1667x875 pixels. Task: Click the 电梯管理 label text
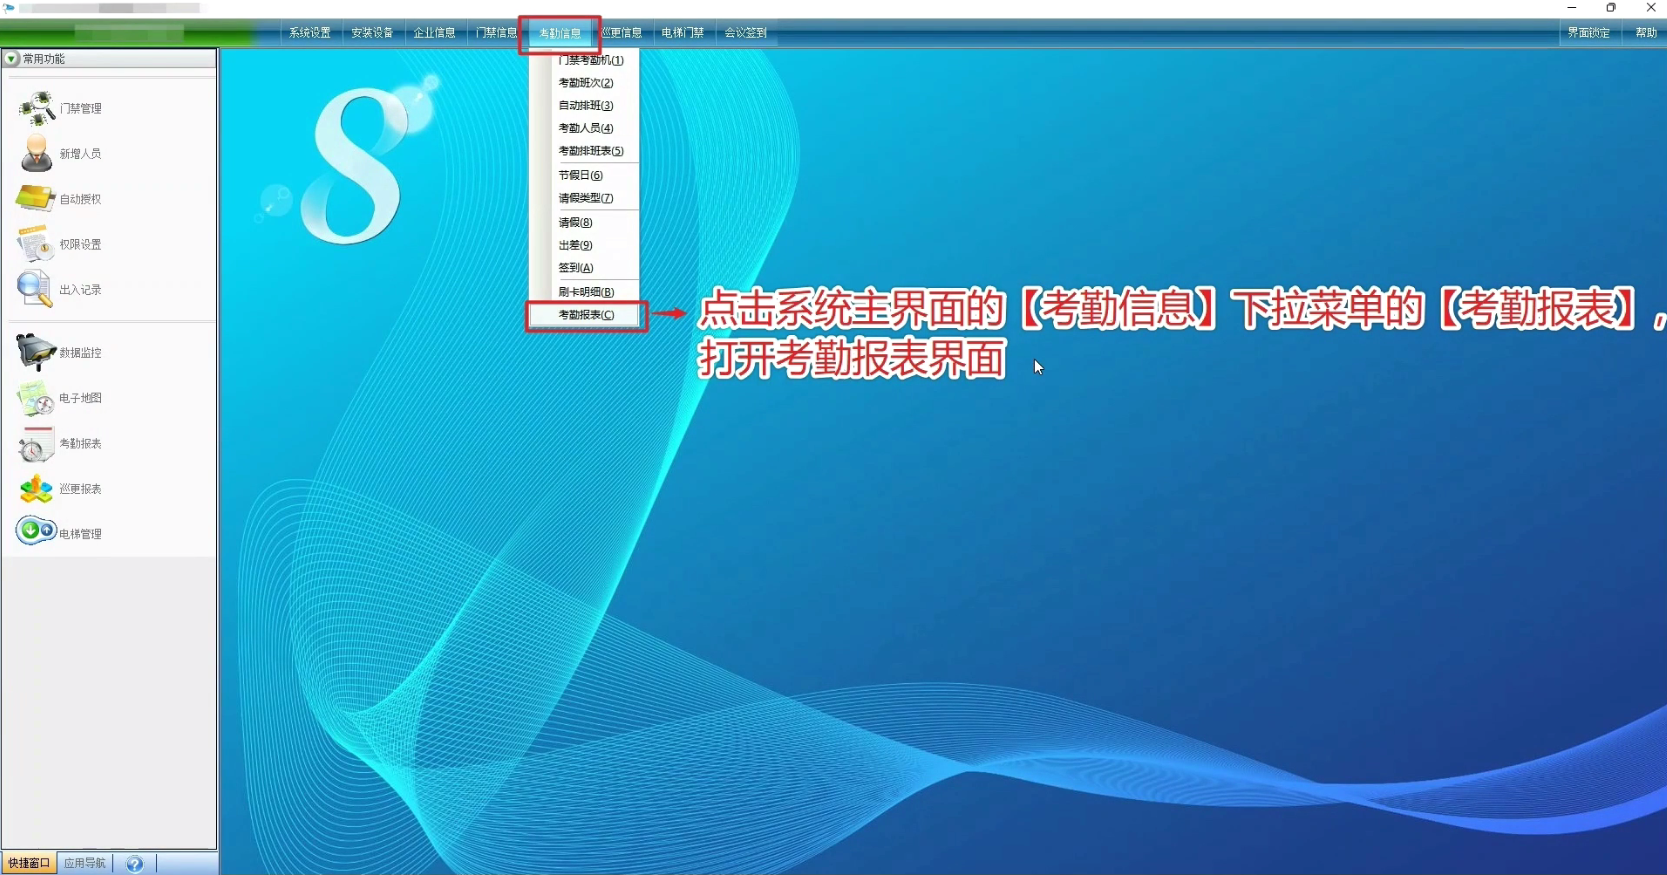click(80, 534)
